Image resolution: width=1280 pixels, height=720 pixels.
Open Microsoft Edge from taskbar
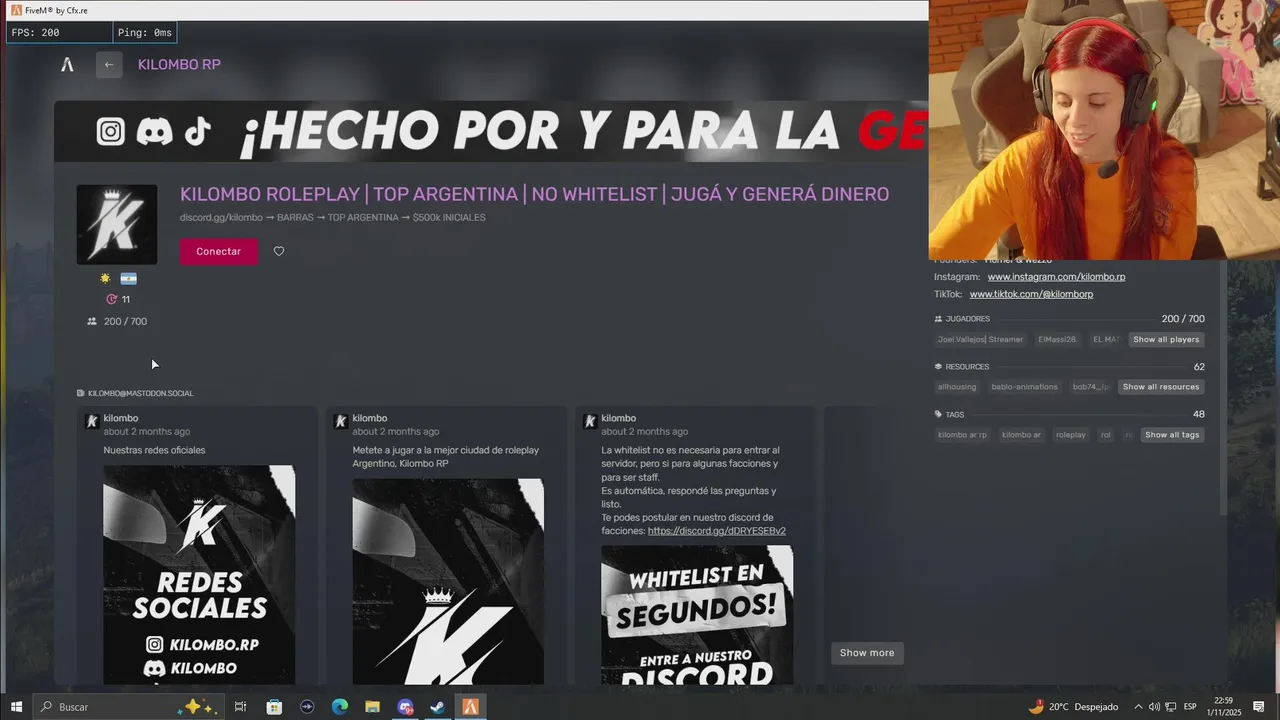[340, 707]
